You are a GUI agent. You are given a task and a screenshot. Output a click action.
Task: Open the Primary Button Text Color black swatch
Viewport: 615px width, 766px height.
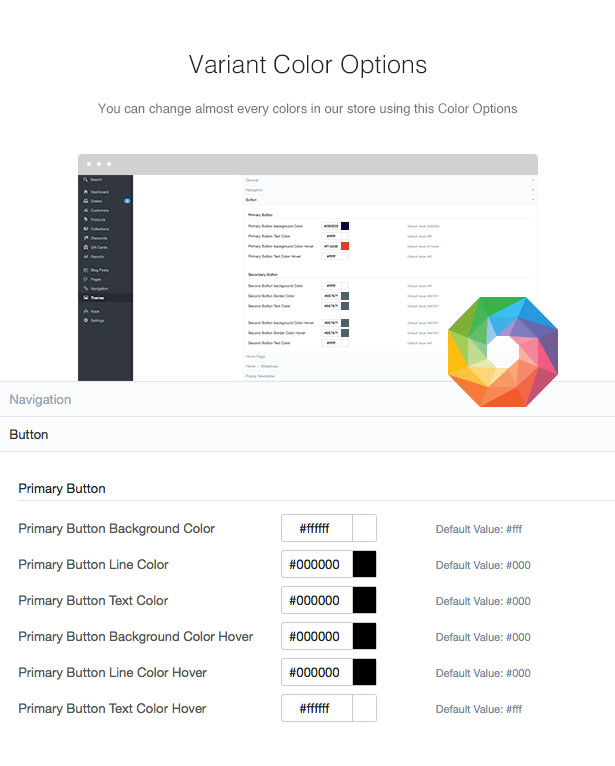[x=364, y=600]
